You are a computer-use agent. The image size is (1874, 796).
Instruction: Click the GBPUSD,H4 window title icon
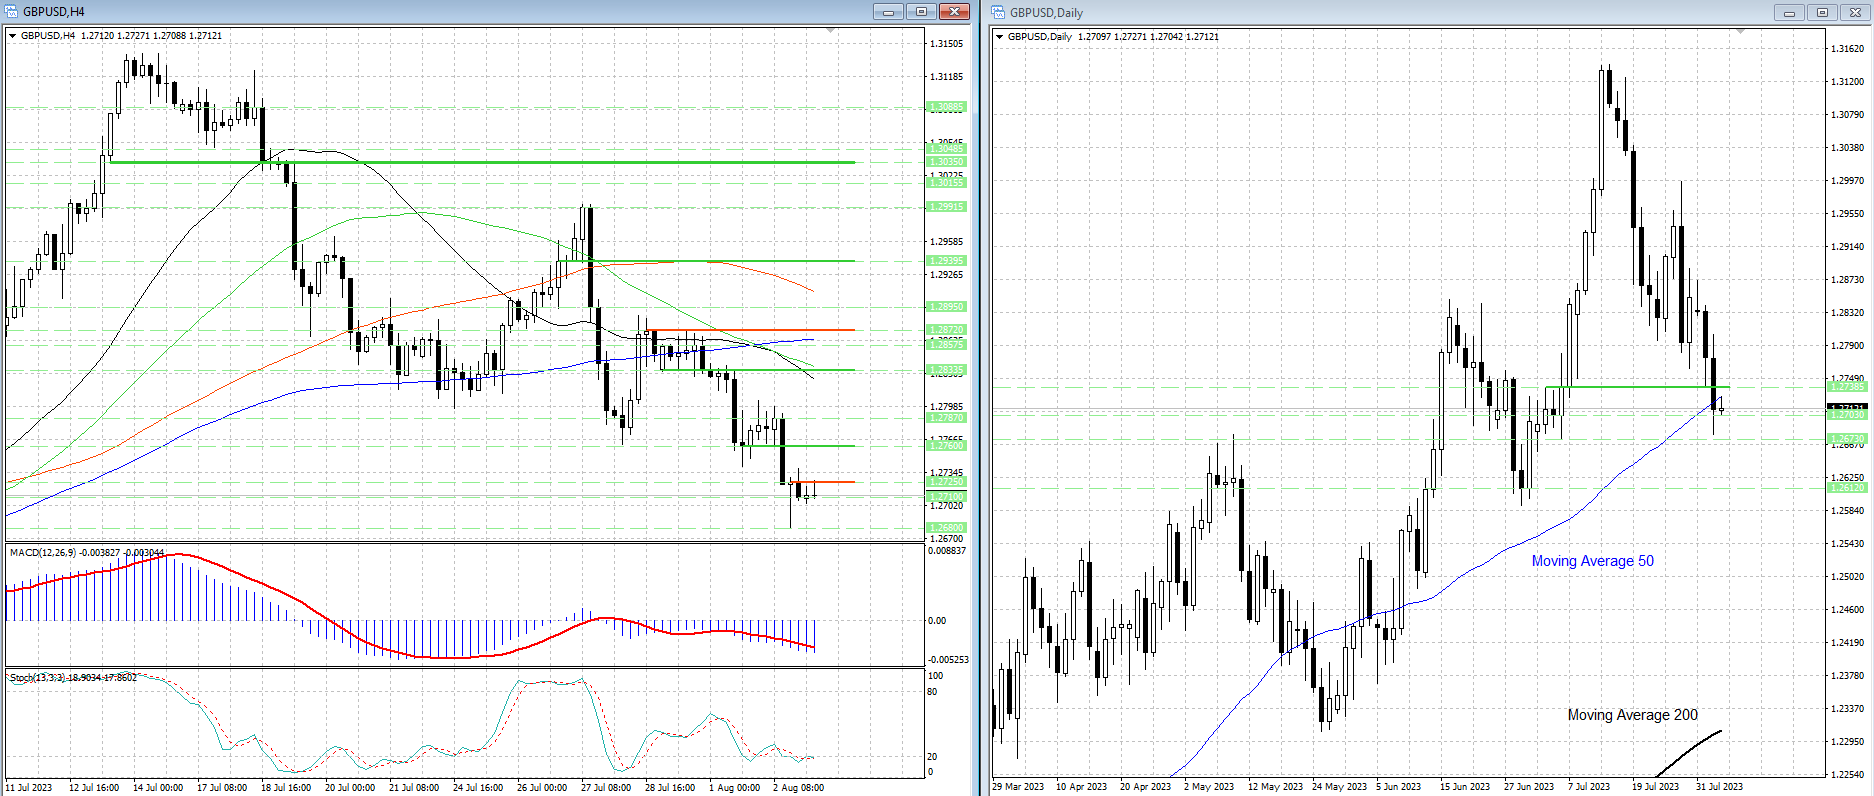coord(12,12)
